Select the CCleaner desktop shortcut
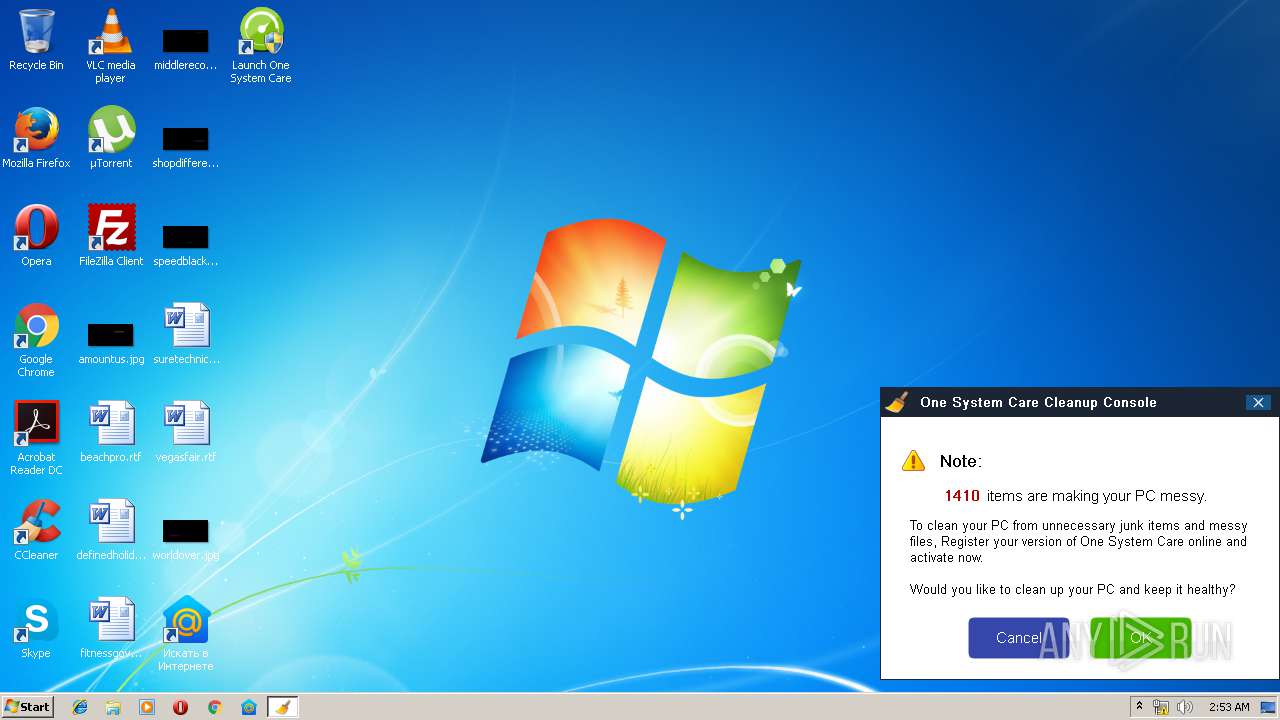The width and height of the screenshot is (1280, 720). click(x=36, y=530)
